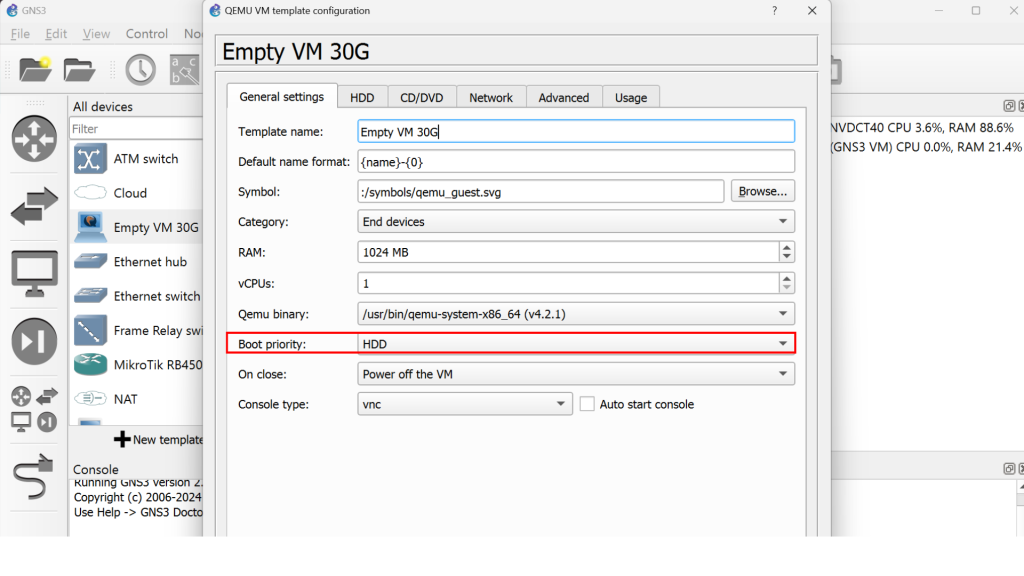Viewport: 1024px width, 576px height.
Task: Click into the Template name field
Action: click(x=576, y=132)
